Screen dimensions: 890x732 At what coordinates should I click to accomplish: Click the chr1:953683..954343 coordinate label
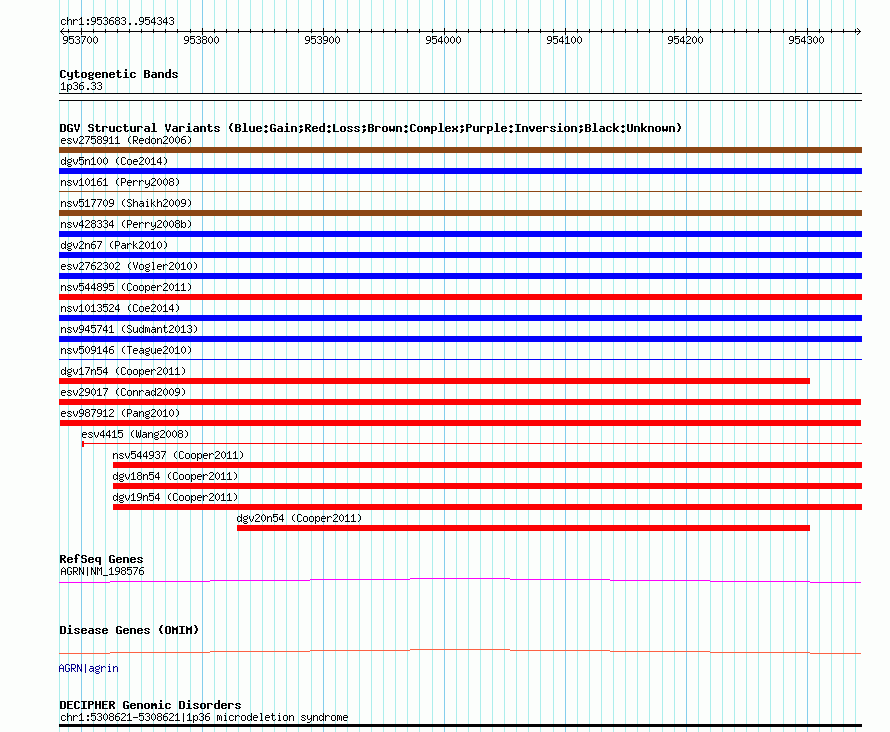(117, 22)
